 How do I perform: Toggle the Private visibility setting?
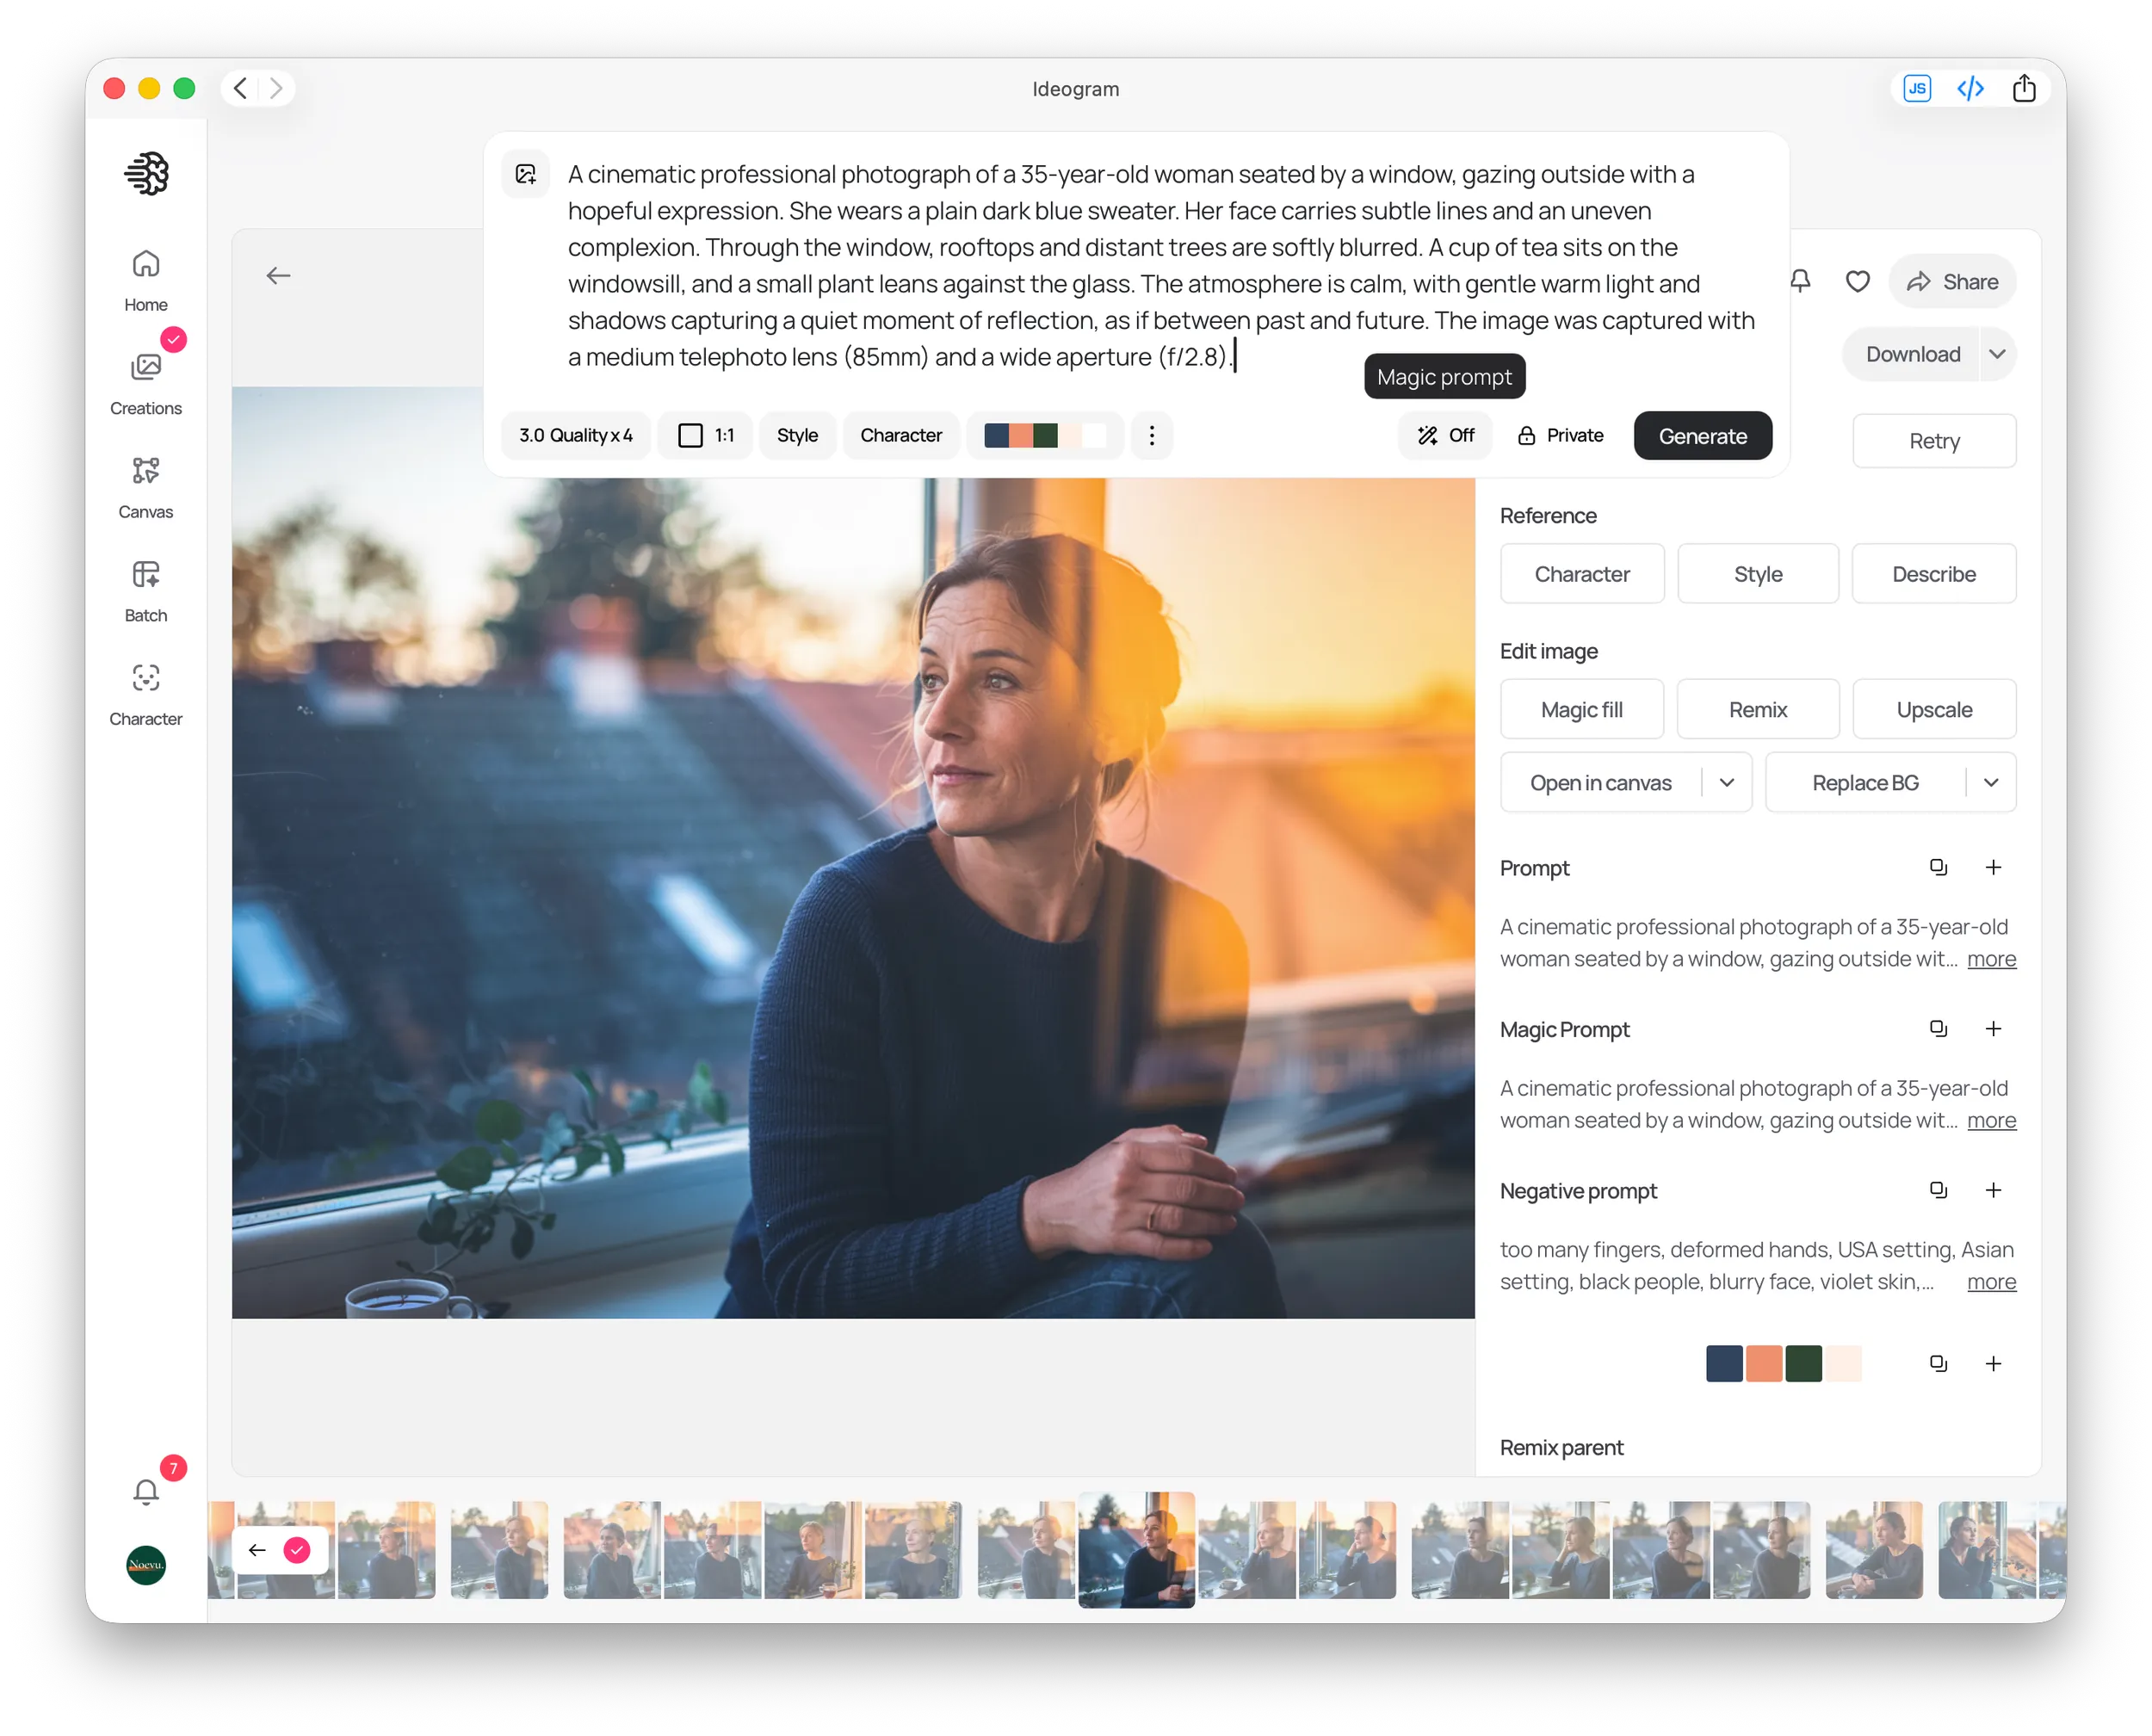tap(1560, 435)
